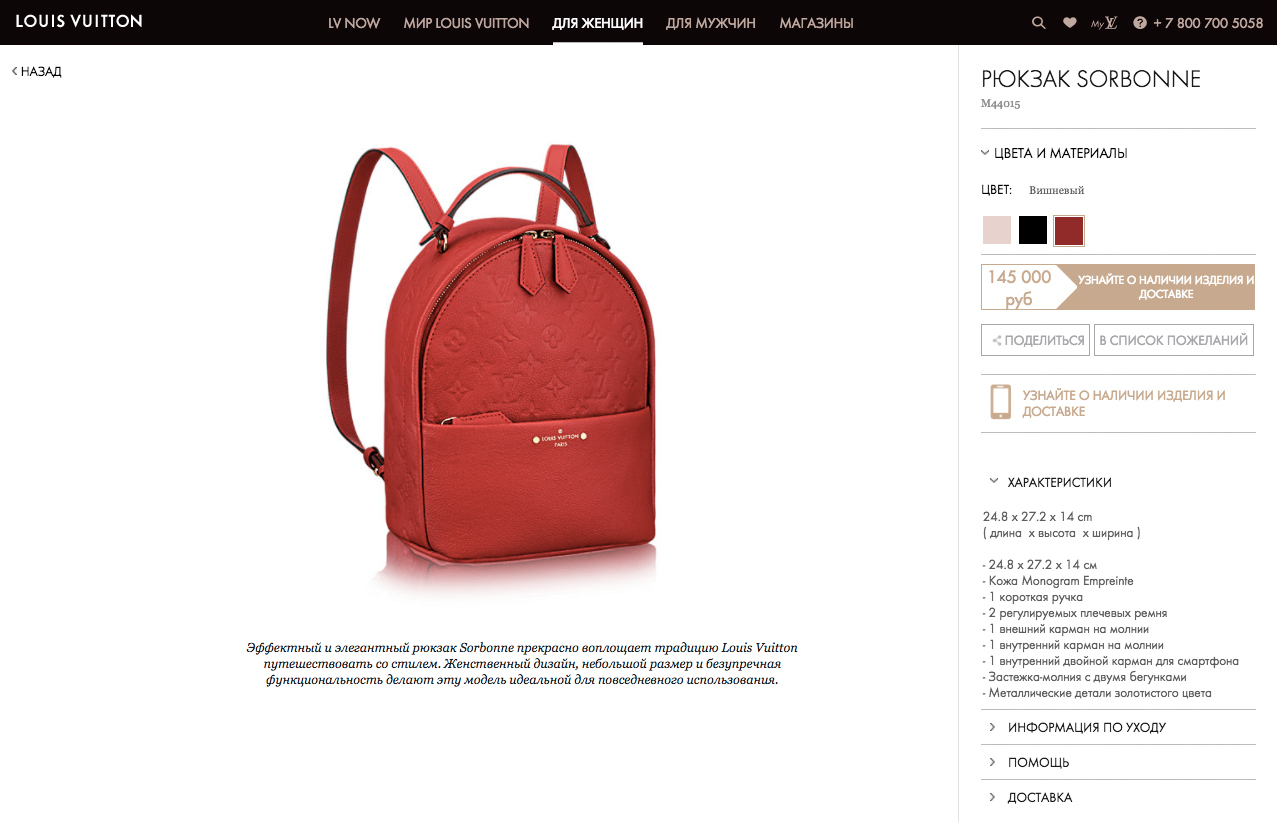
Task: Open the LV Now menu item
Action: coord(354,23)
